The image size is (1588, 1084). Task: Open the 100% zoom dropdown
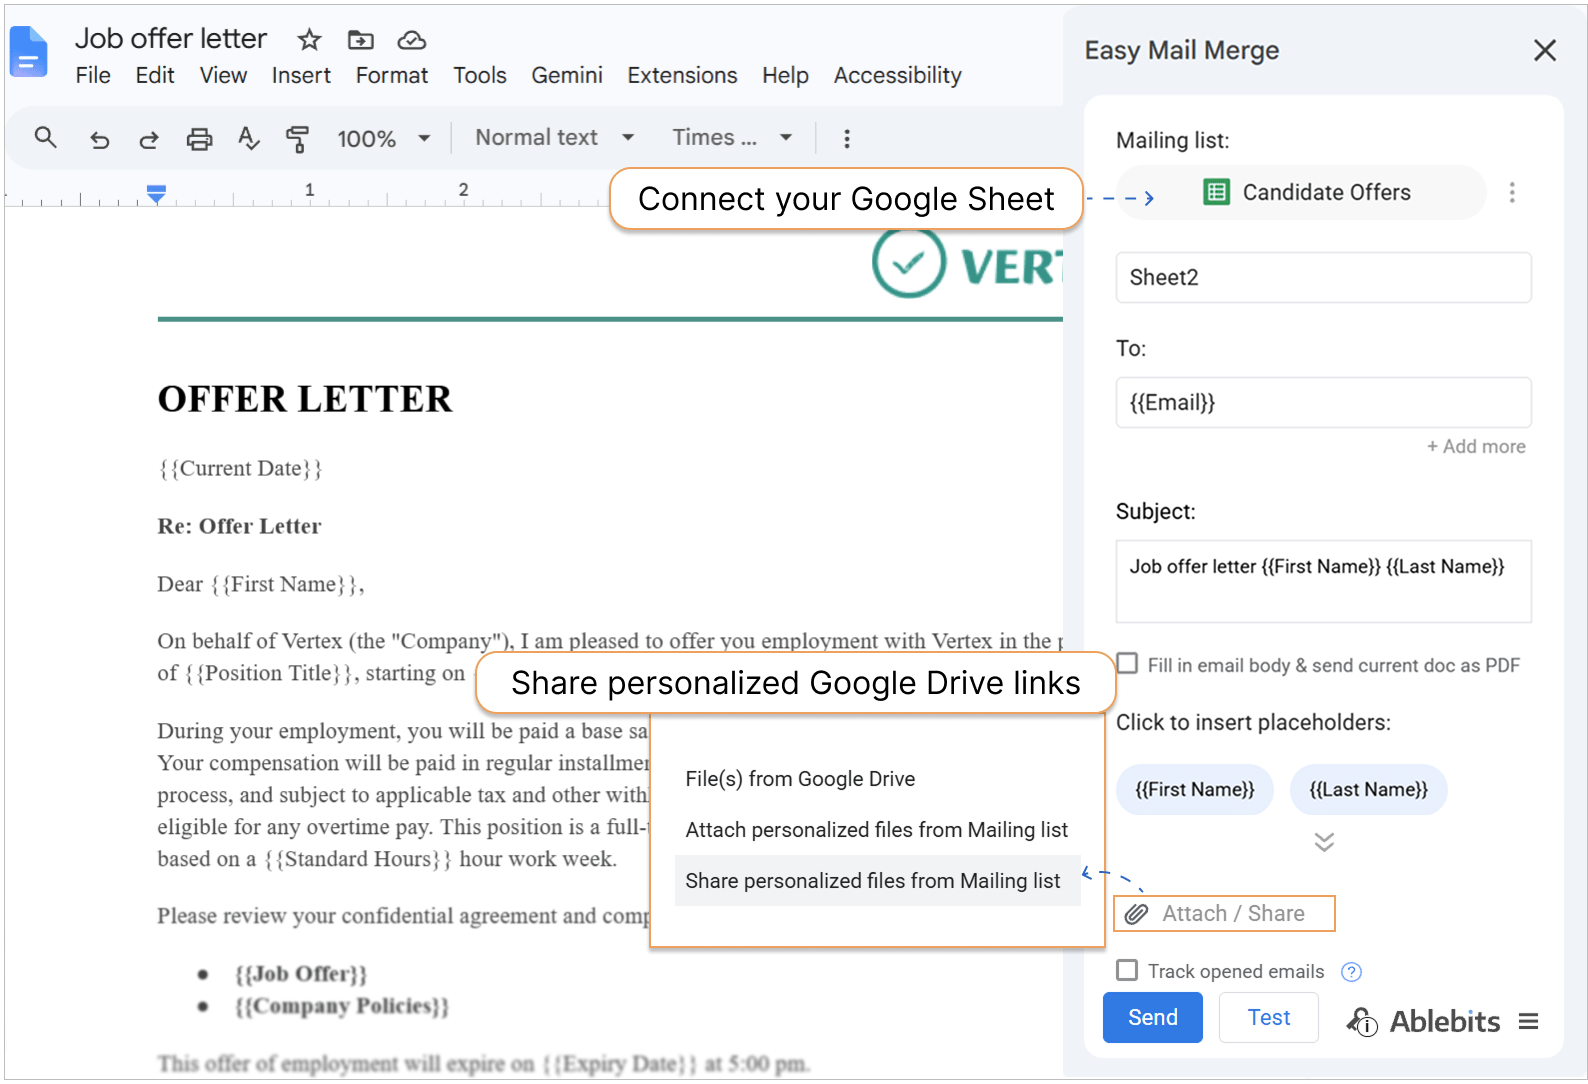pyautogui.click(x=384, y=139)
